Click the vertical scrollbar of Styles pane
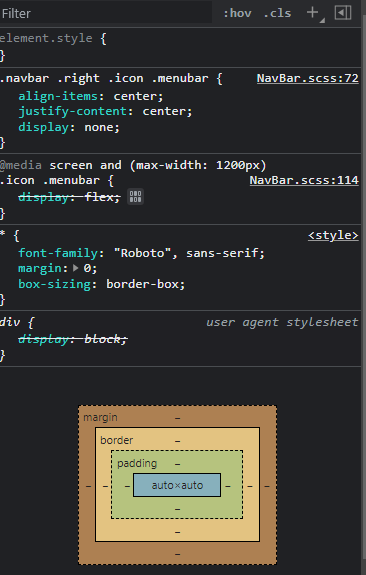366x575 pixels. [363, 288]
